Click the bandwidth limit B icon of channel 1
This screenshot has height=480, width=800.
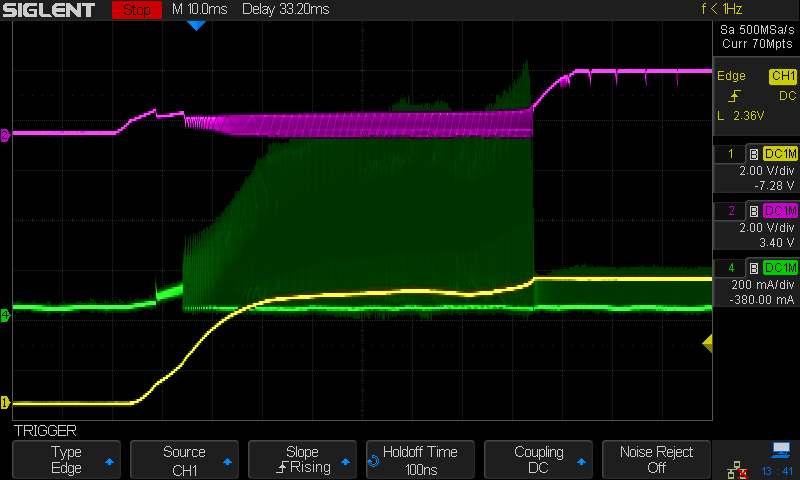click(x=754, y=154)
